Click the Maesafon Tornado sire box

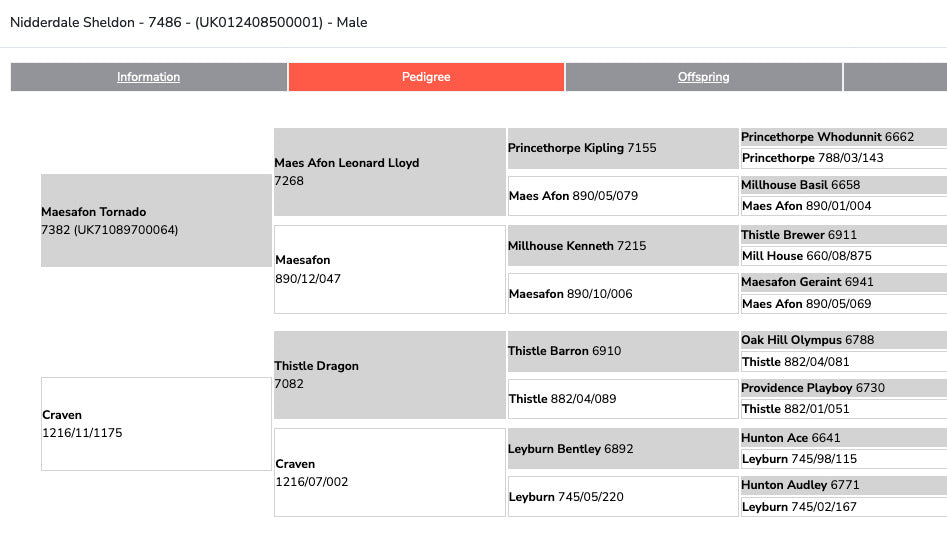tap(155, 220)
